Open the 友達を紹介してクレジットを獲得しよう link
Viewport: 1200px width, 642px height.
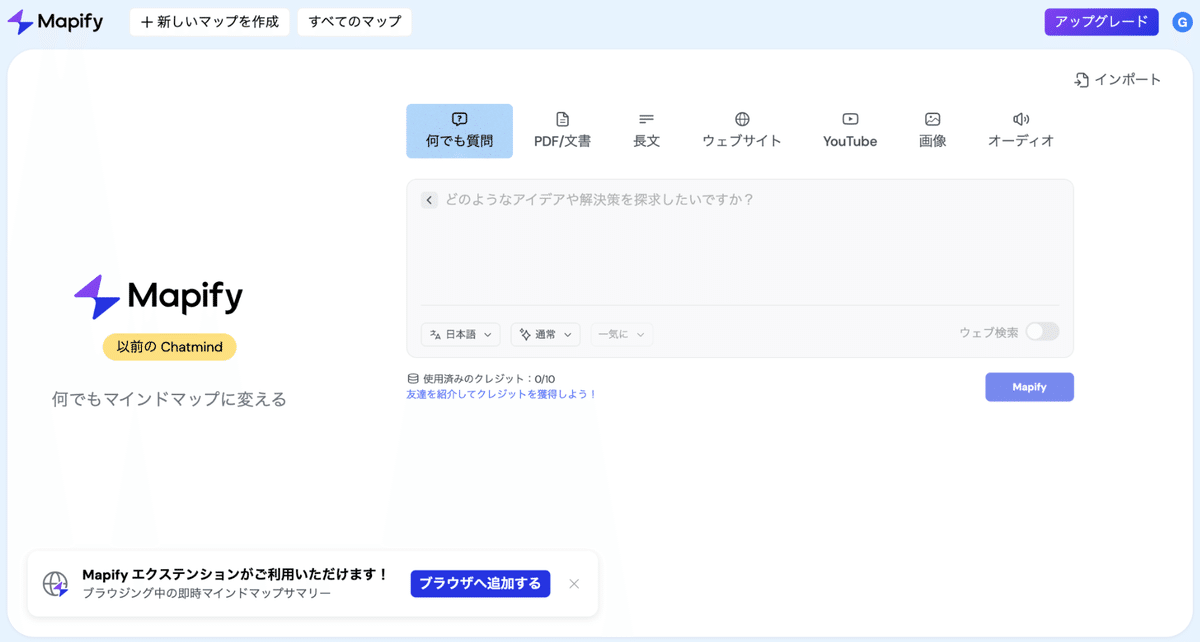pos(502,394)
